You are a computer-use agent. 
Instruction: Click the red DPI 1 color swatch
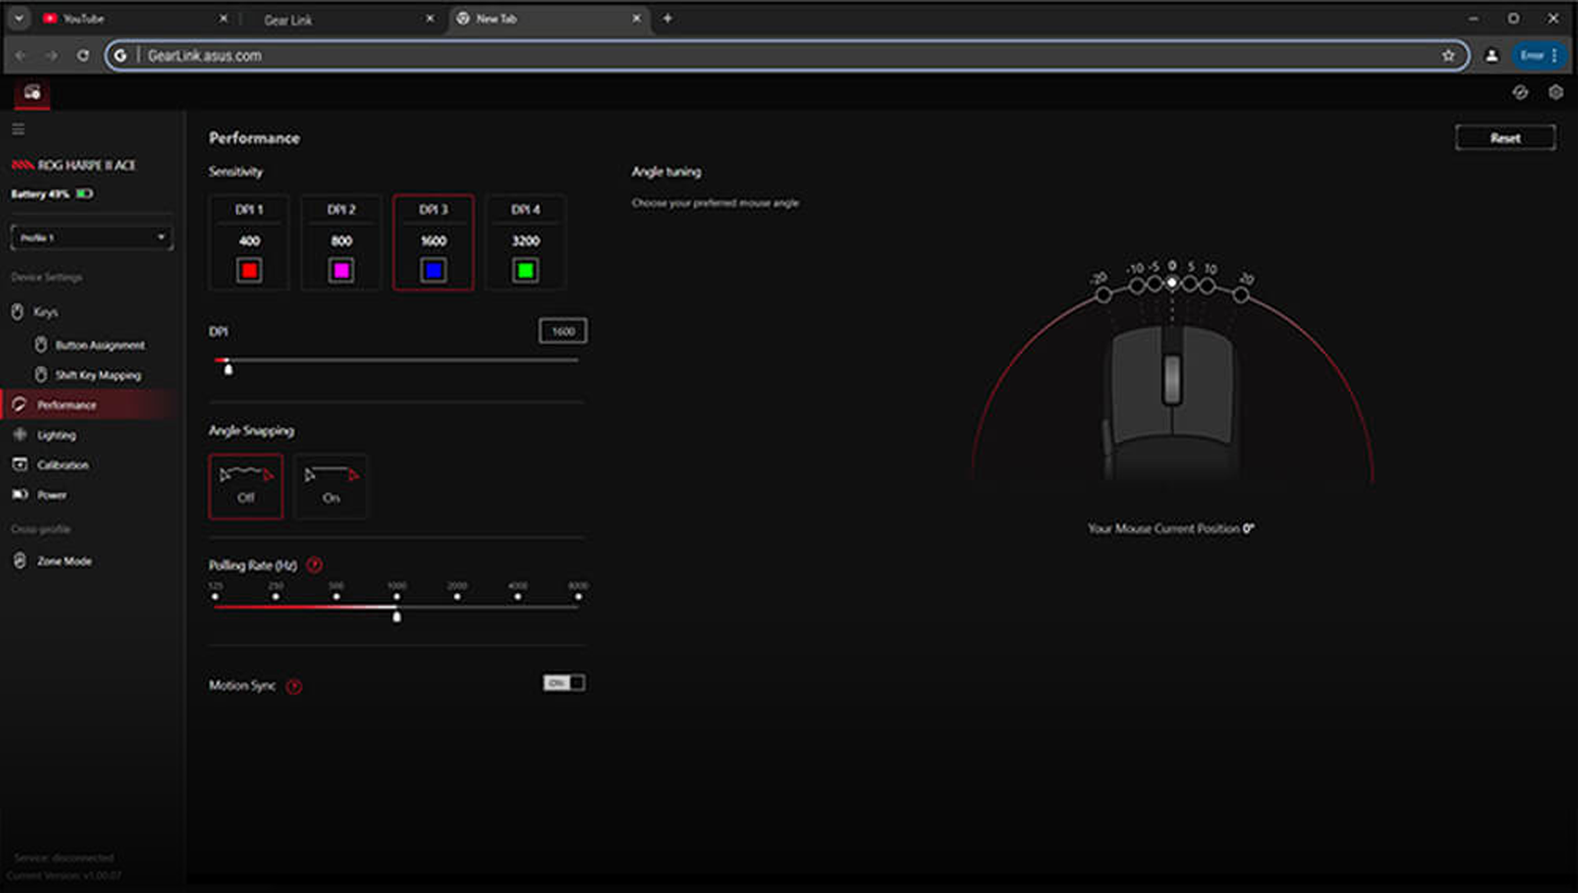click(x=249, y=271)
